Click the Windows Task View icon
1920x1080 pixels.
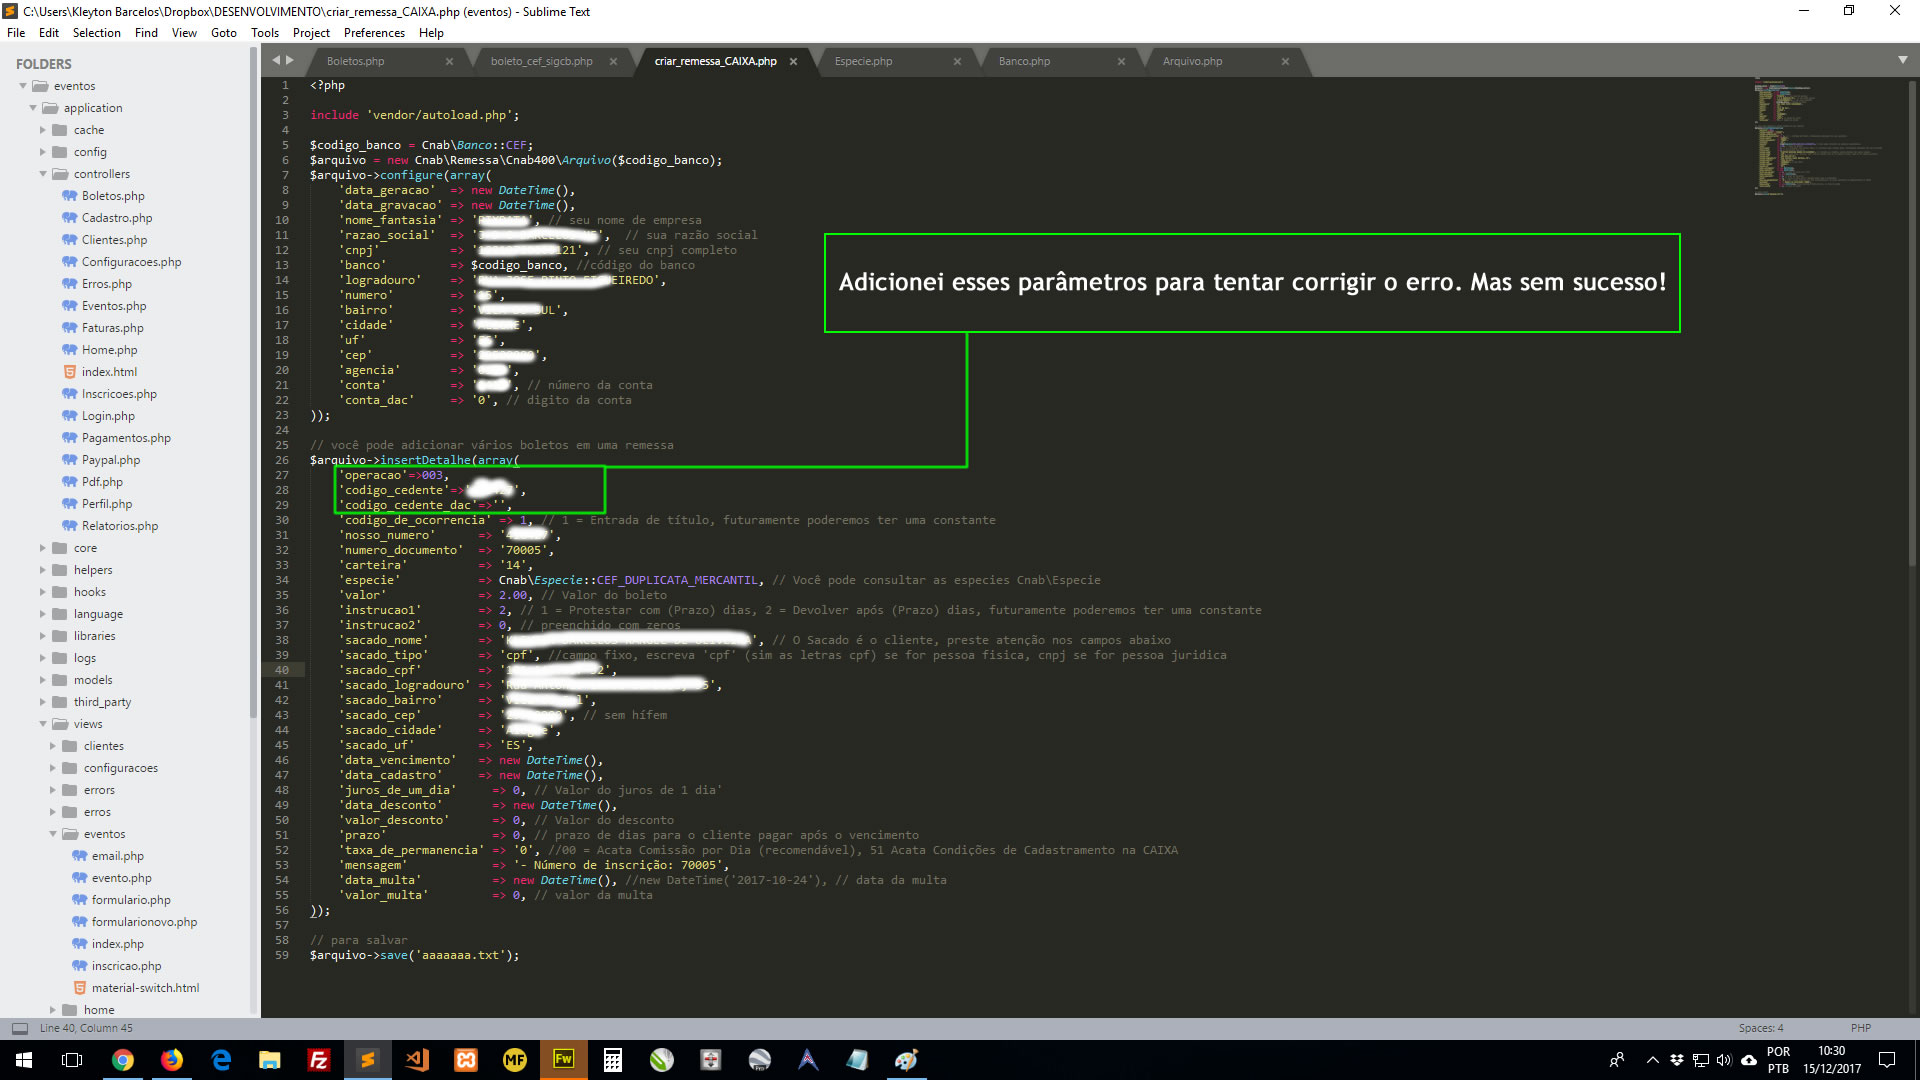tap(72, 1060)
